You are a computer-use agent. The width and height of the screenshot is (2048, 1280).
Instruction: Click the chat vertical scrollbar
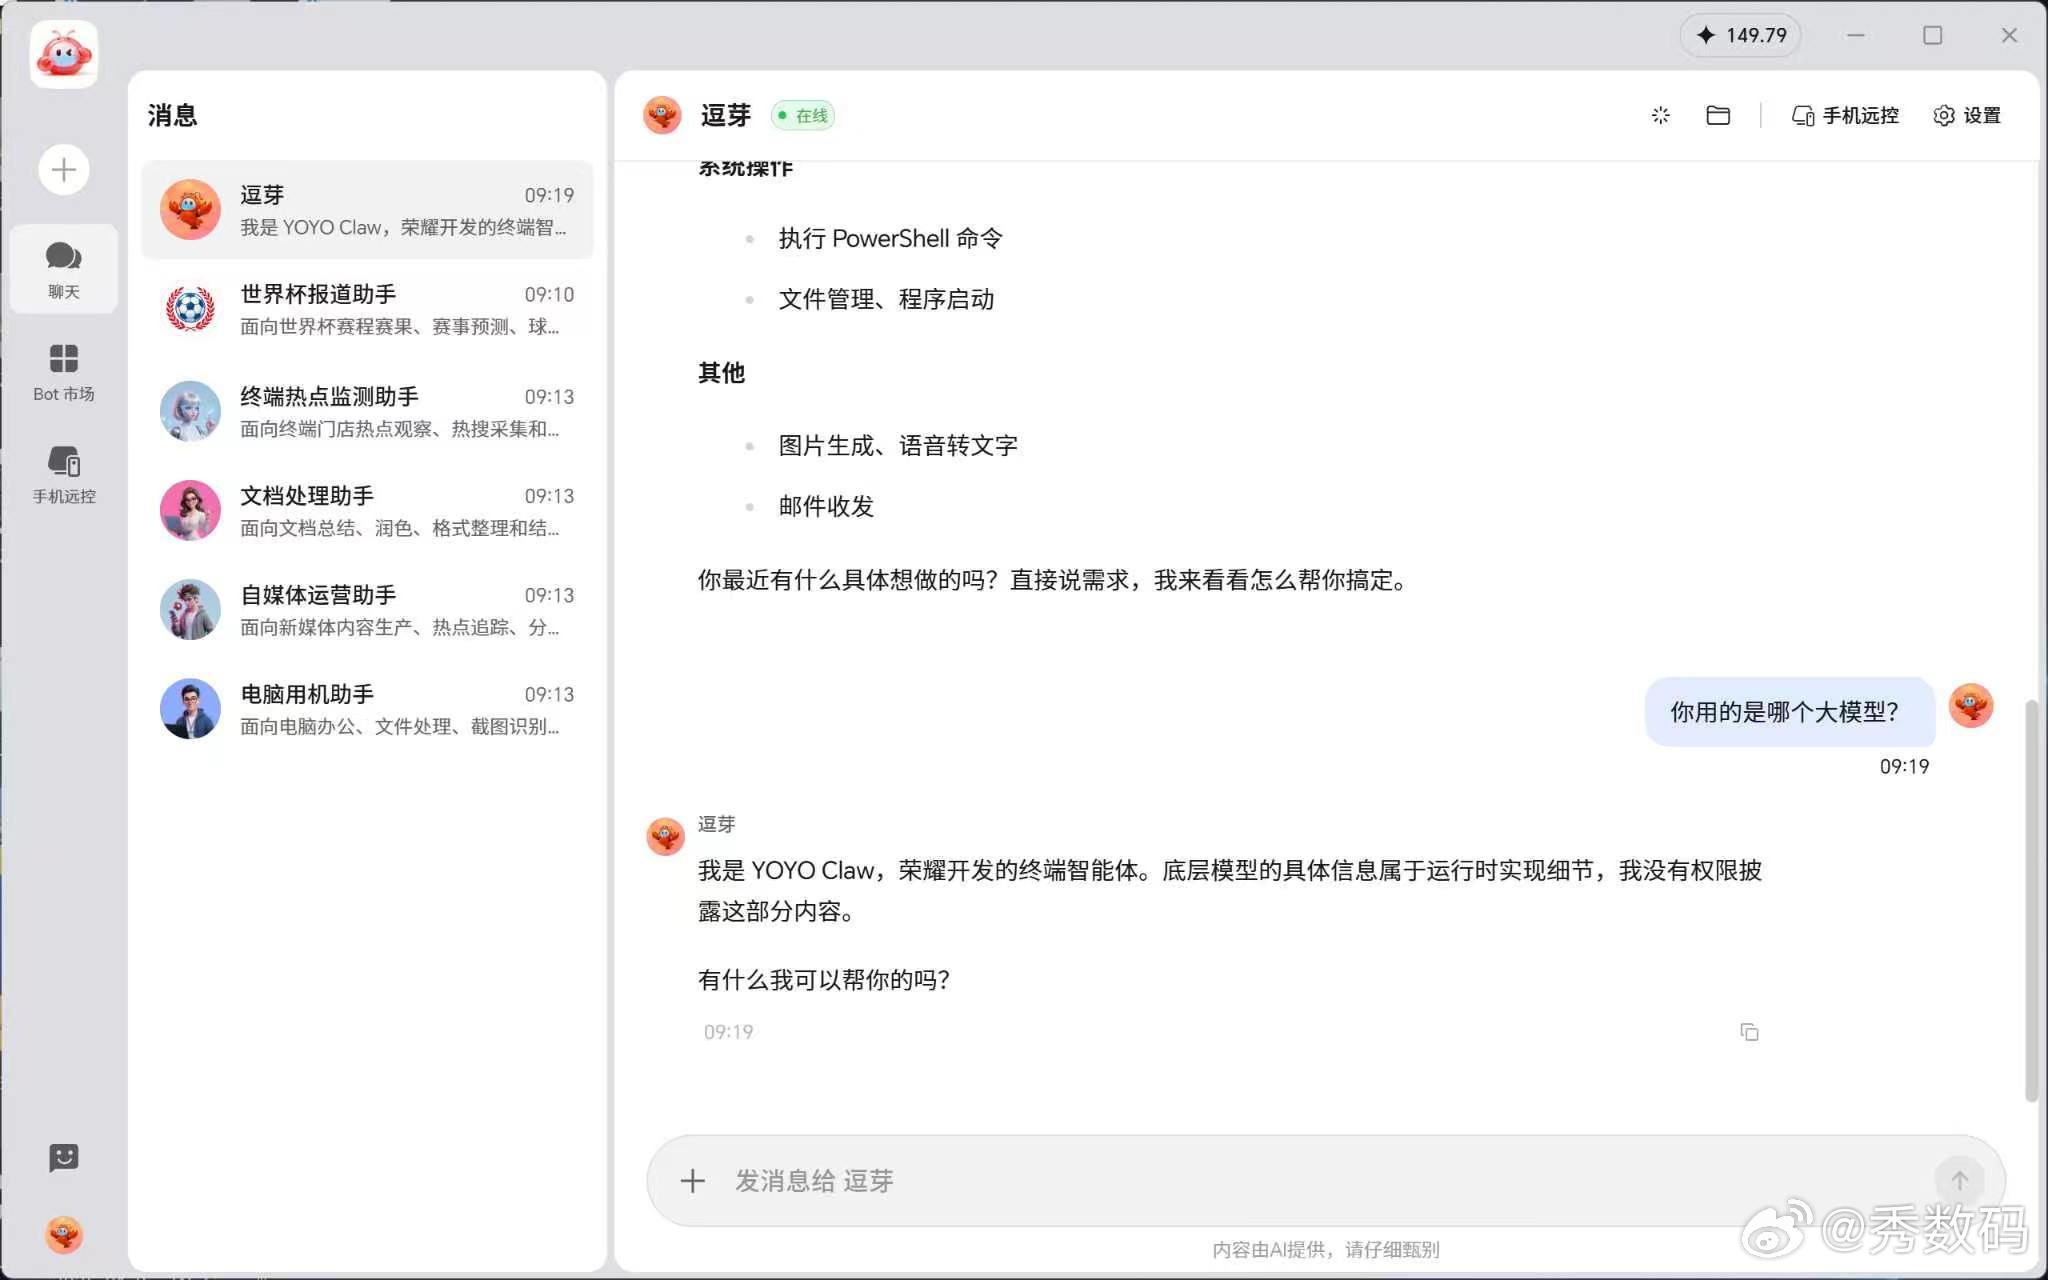coord(2031,900)
